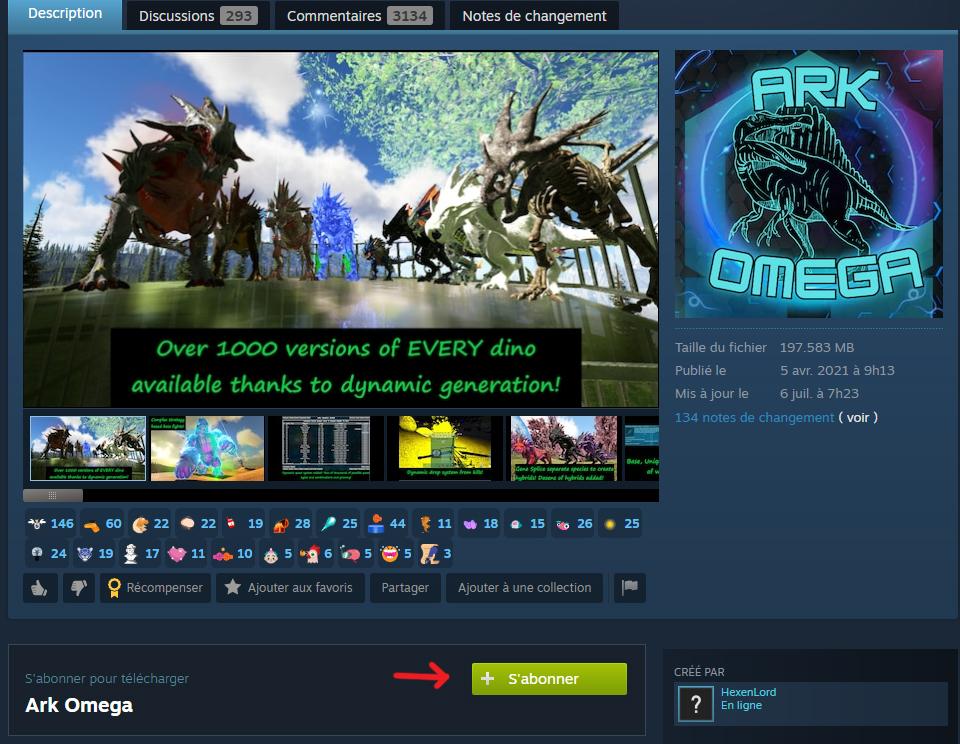This screenshot has height=744, width=960.
Task: Click the small award with count 19 in first row
Action: (x=244, y=524)
